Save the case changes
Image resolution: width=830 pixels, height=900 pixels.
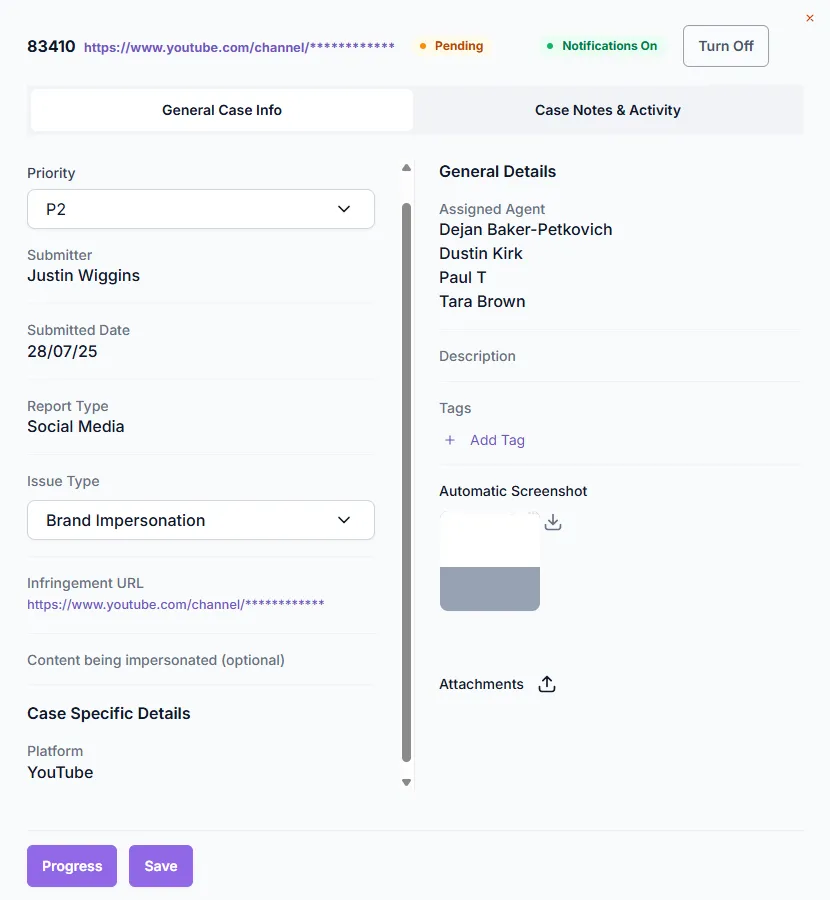(161, 866)
